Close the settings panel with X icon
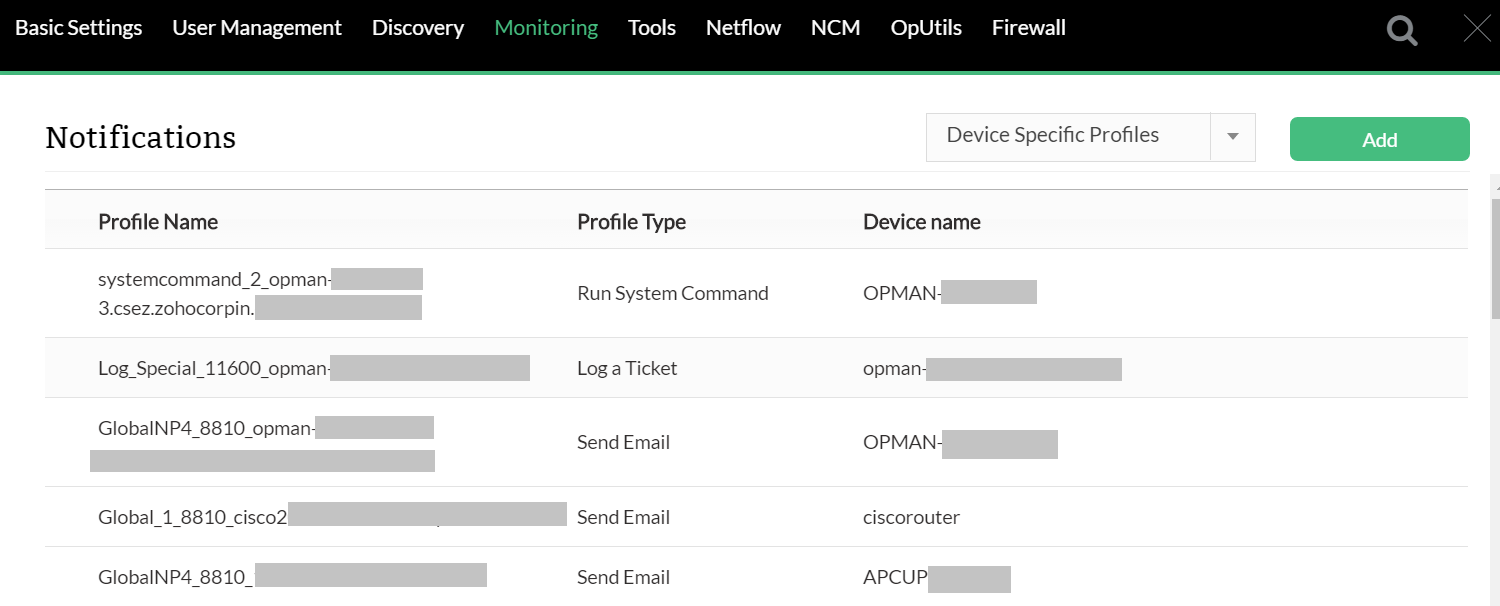The width and height of the screenshot is (1500, 606). (x=1477, y=29)
